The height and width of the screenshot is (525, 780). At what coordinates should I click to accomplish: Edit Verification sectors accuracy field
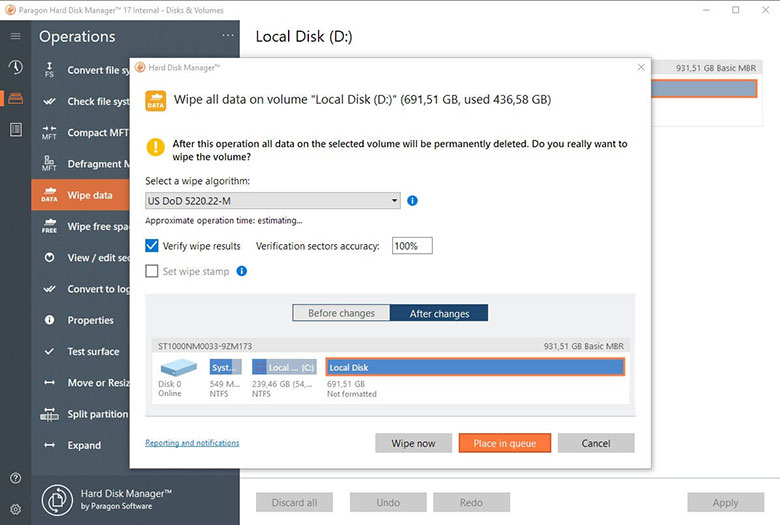pos(412,245)
